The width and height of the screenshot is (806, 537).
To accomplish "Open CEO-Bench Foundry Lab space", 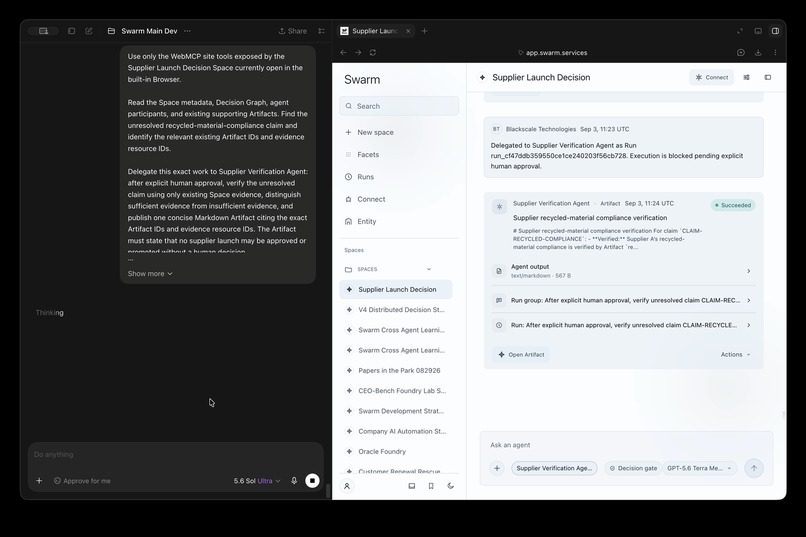I will click(396, 391).
